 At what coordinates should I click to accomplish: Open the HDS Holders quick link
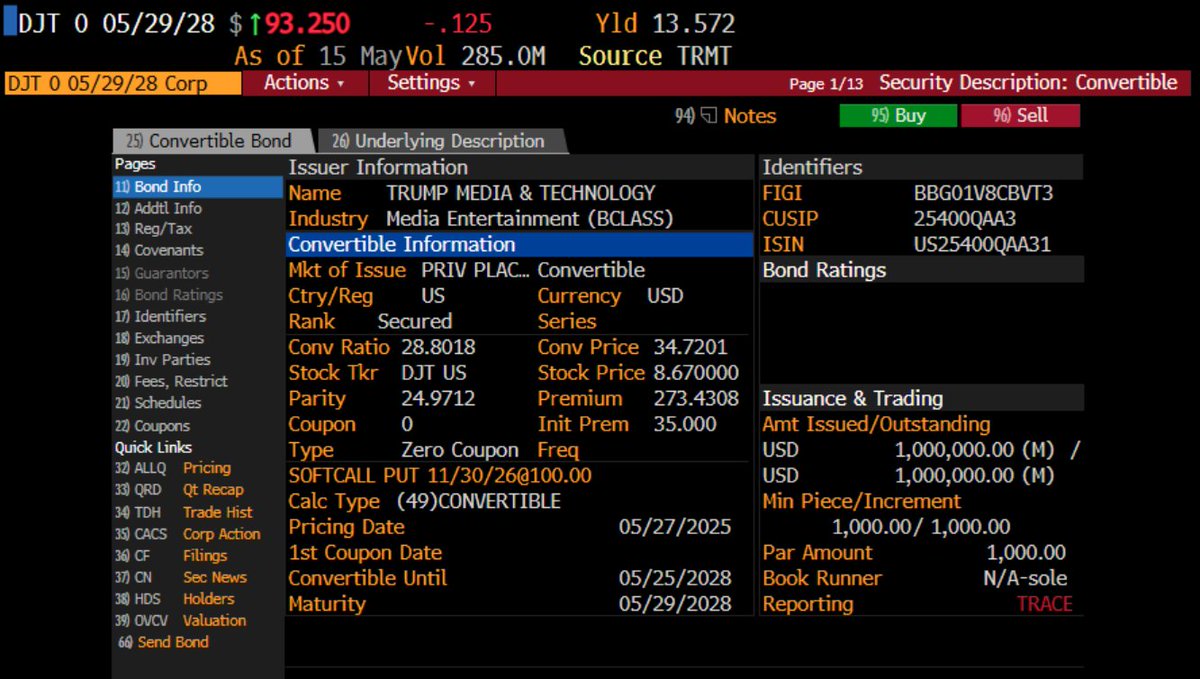click(175, 599)
